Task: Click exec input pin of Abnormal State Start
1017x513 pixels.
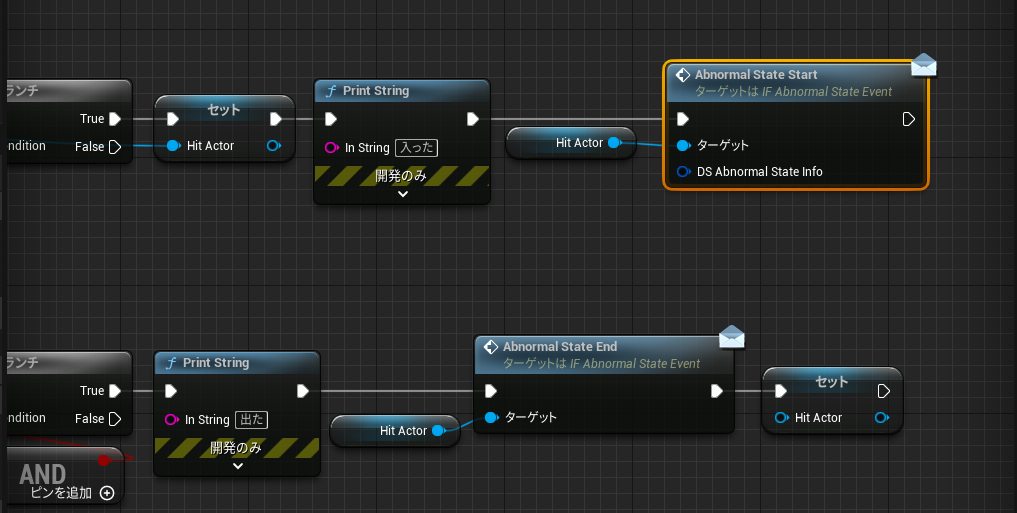Action: click(683, 119)
